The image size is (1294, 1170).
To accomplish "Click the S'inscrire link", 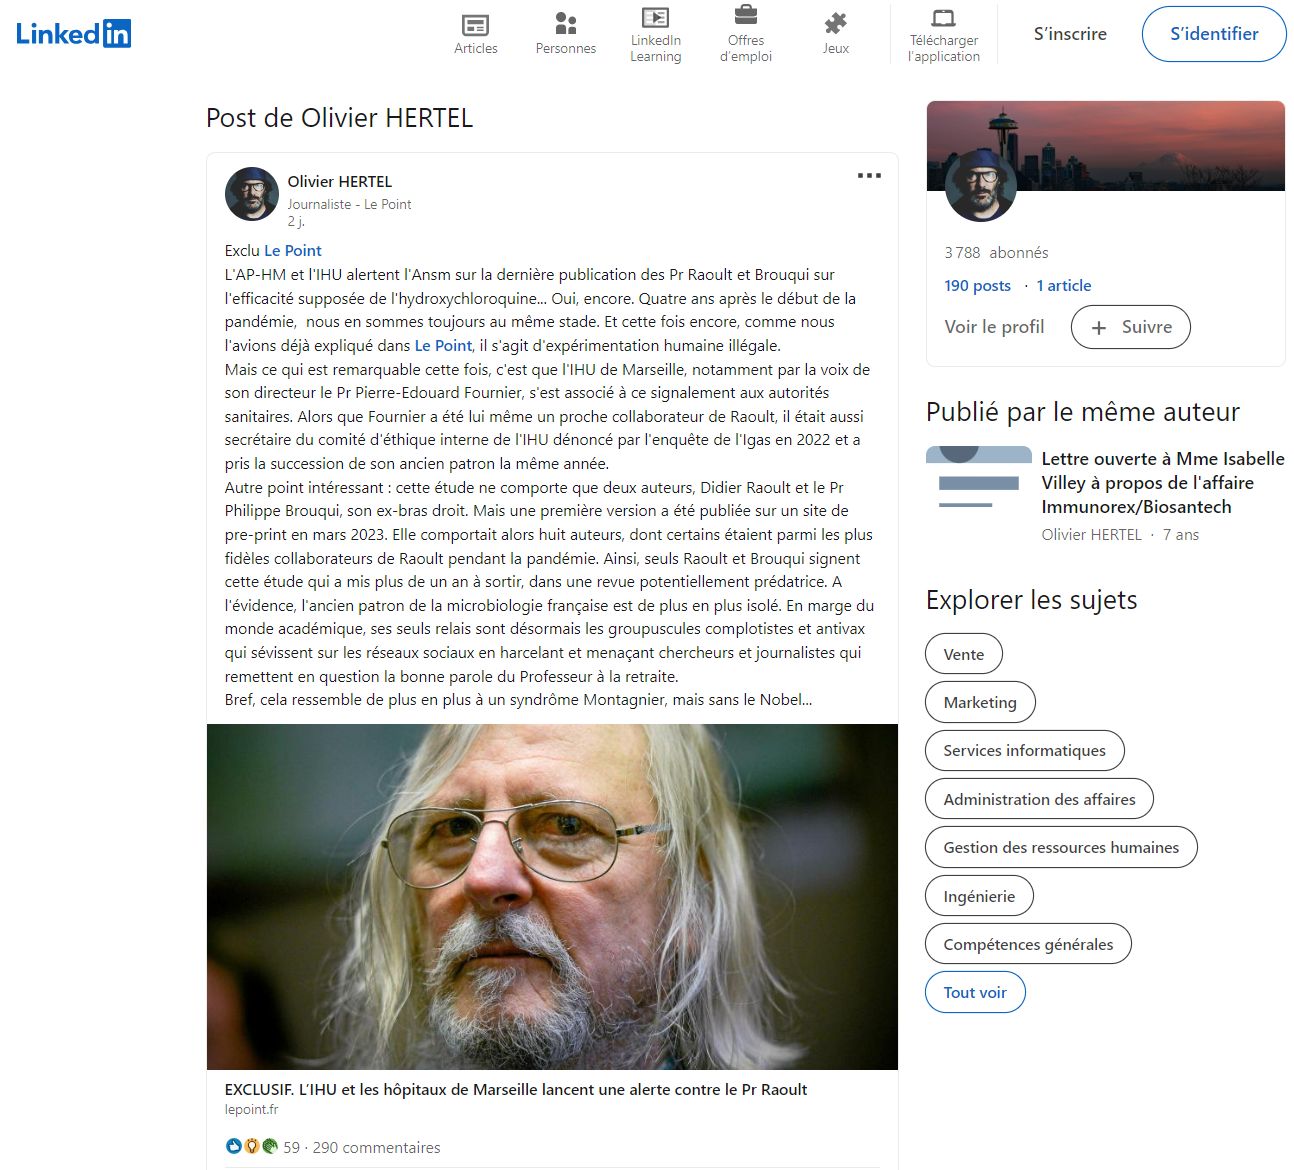I will click(1070, 34).
